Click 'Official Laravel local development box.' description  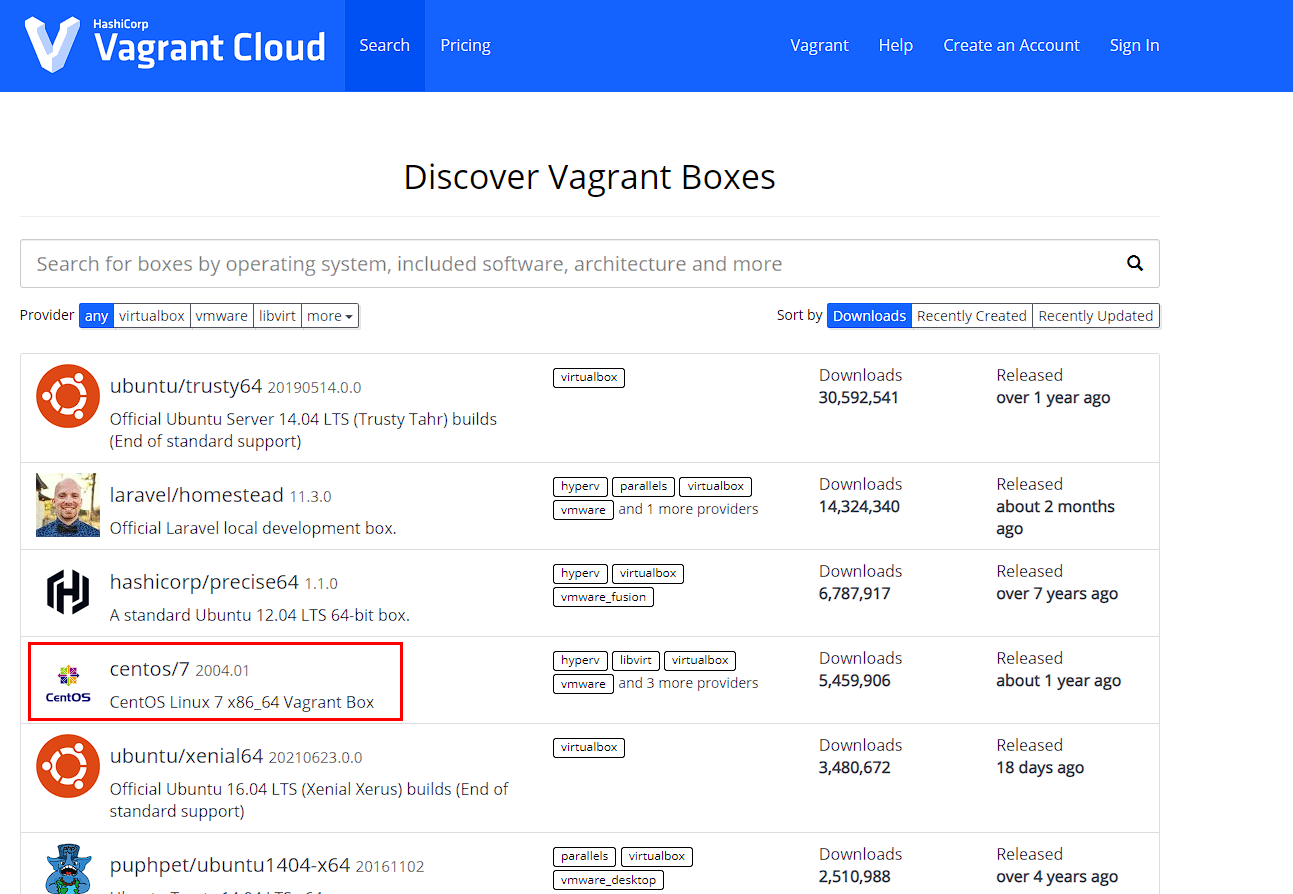click(253, 528)
